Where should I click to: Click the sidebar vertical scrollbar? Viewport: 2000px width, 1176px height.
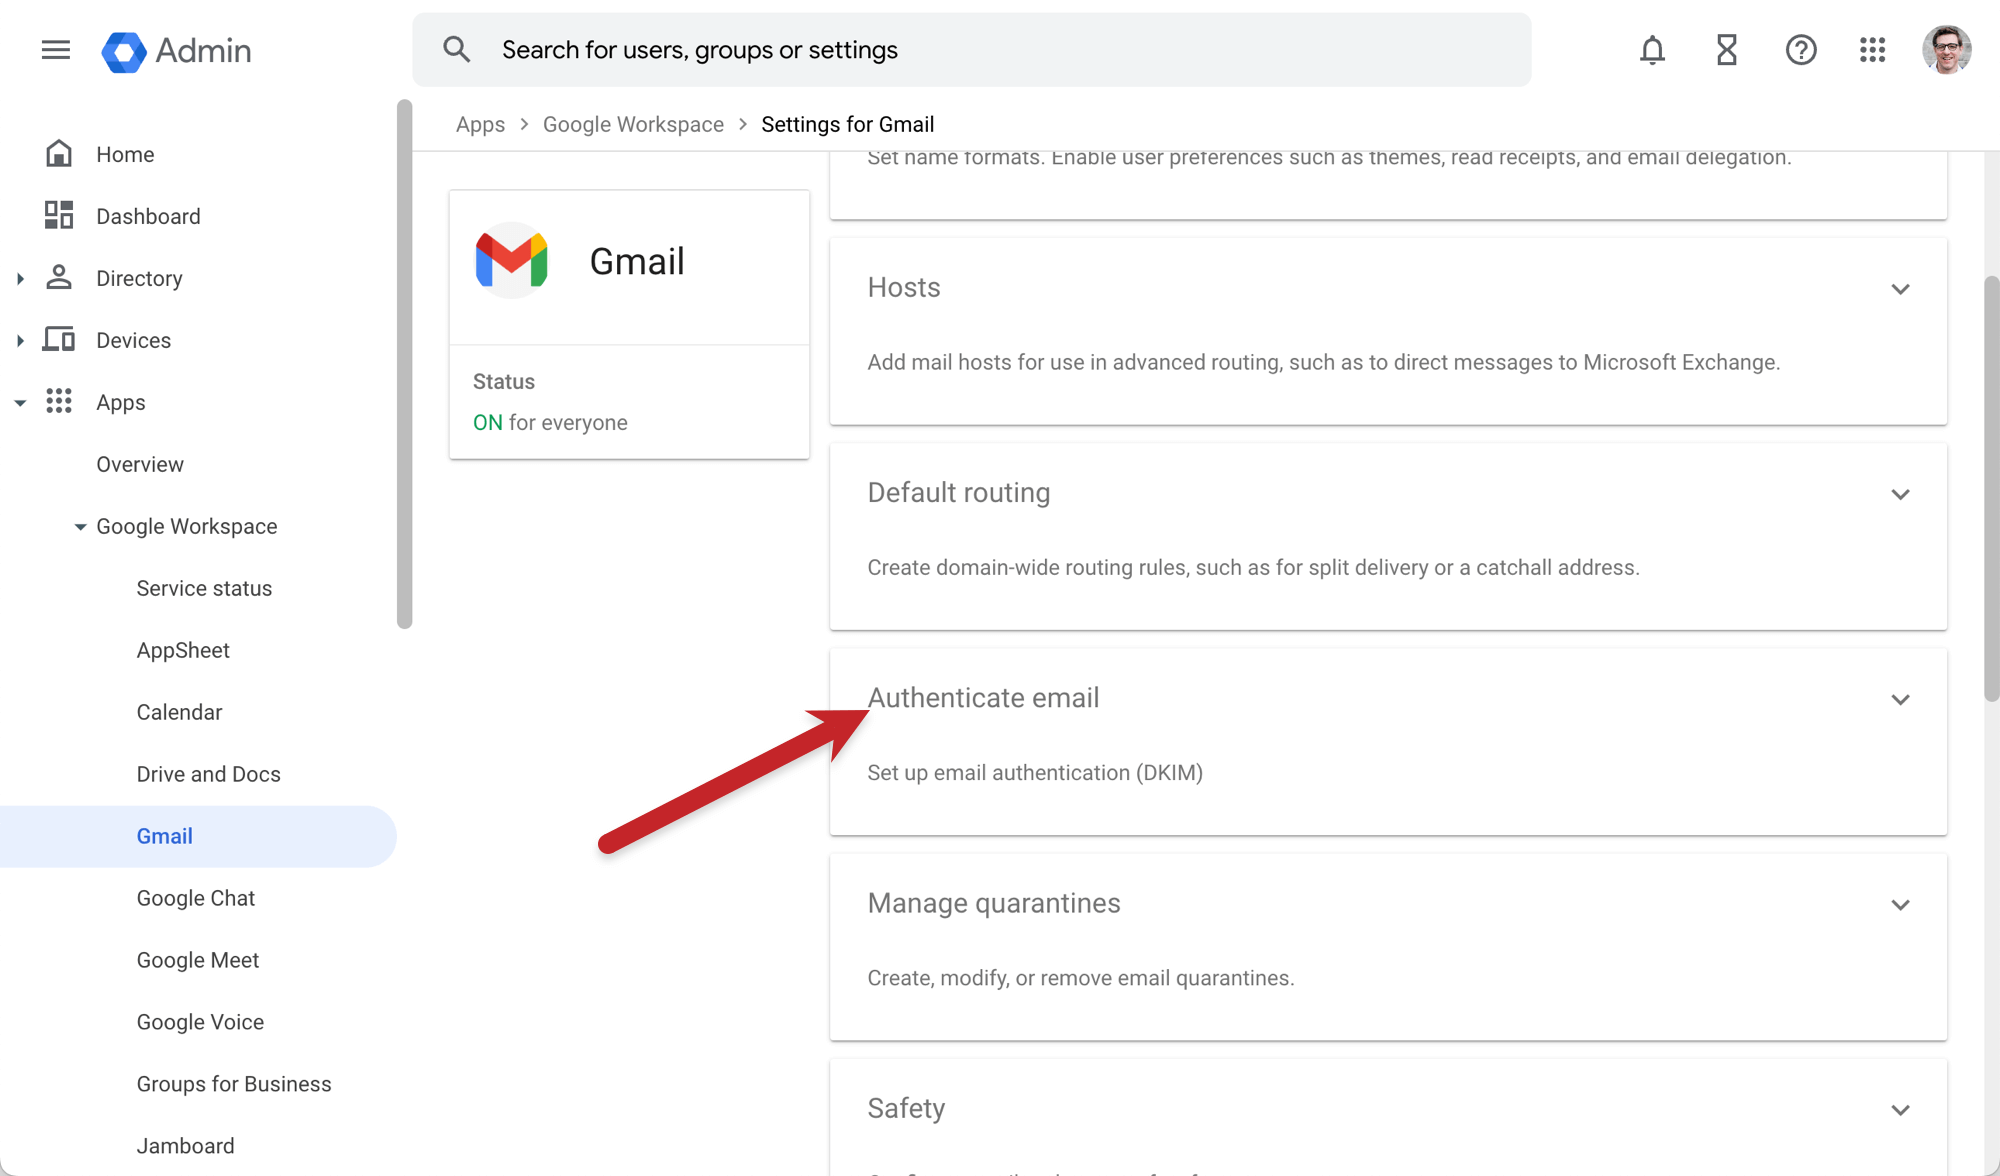[404, 364]
